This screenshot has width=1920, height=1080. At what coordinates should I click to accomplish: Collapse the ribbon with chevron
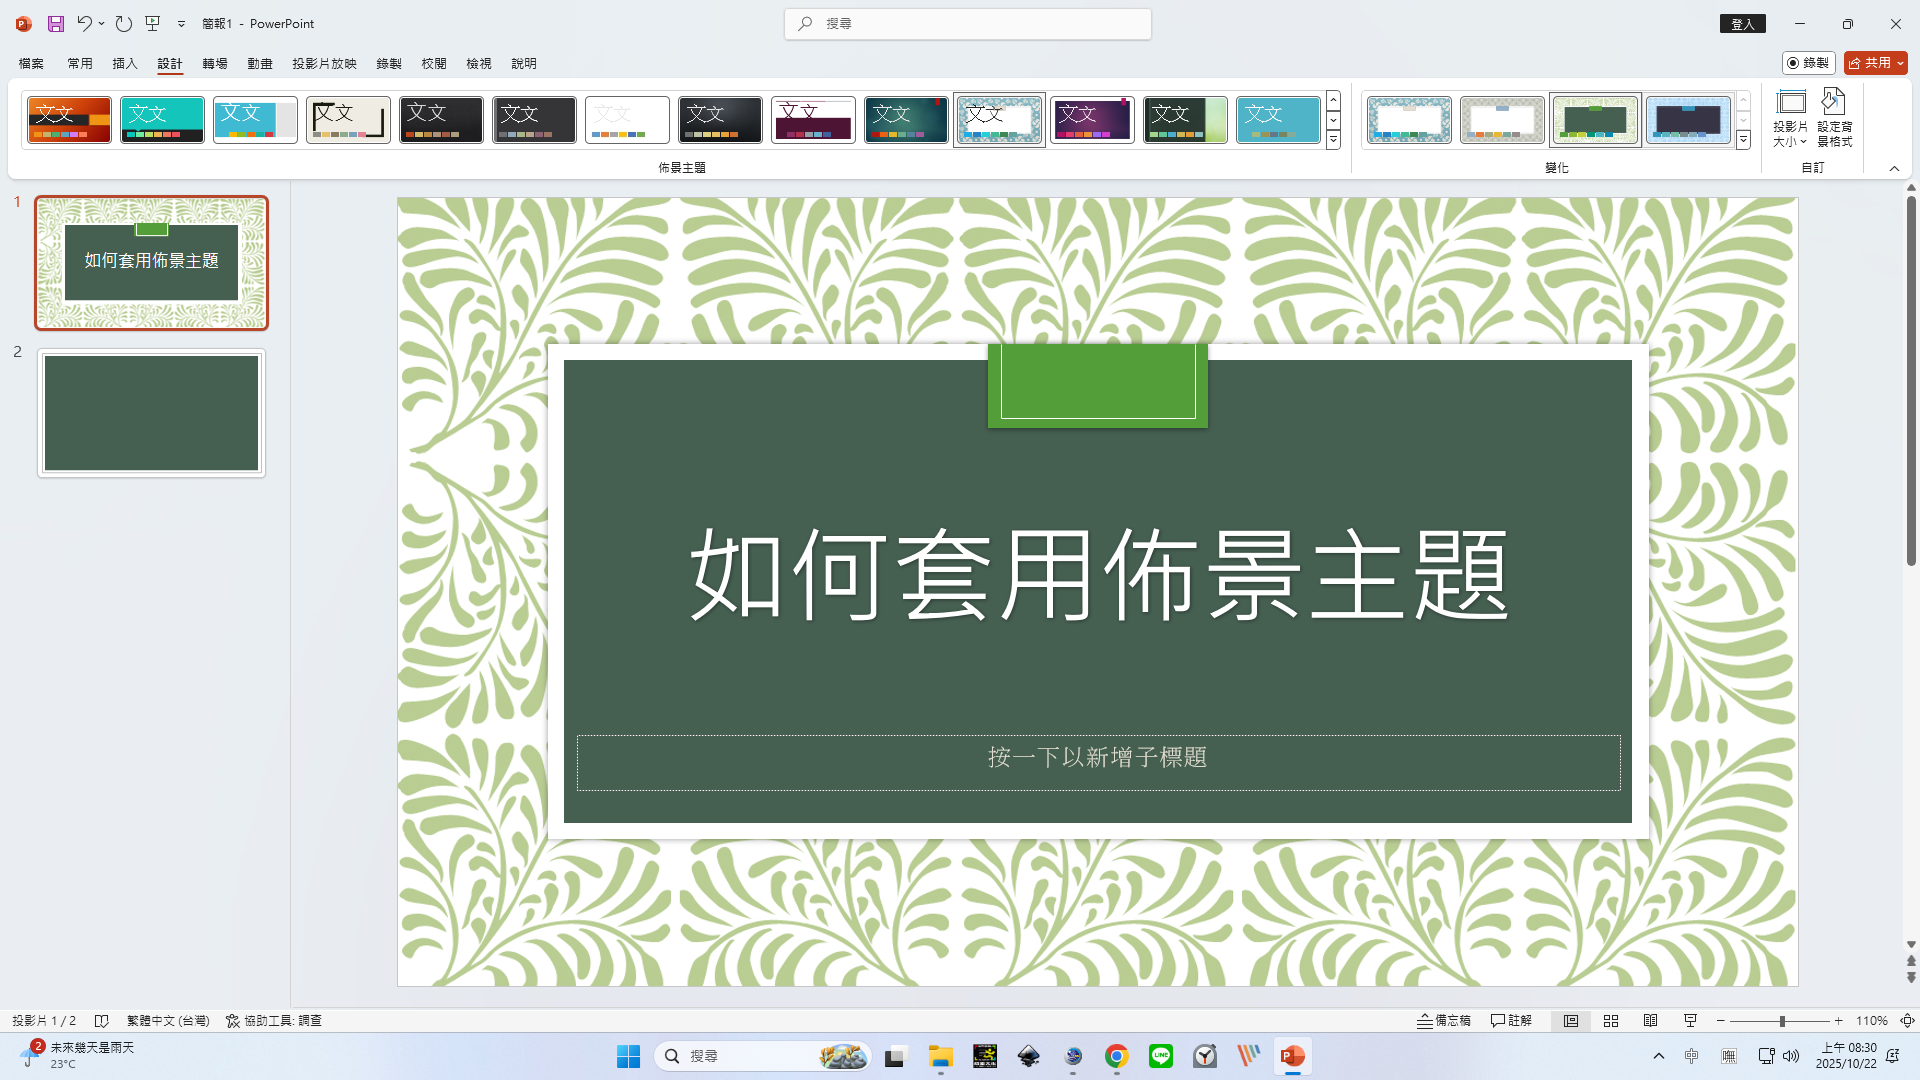tap(1894, 168)
